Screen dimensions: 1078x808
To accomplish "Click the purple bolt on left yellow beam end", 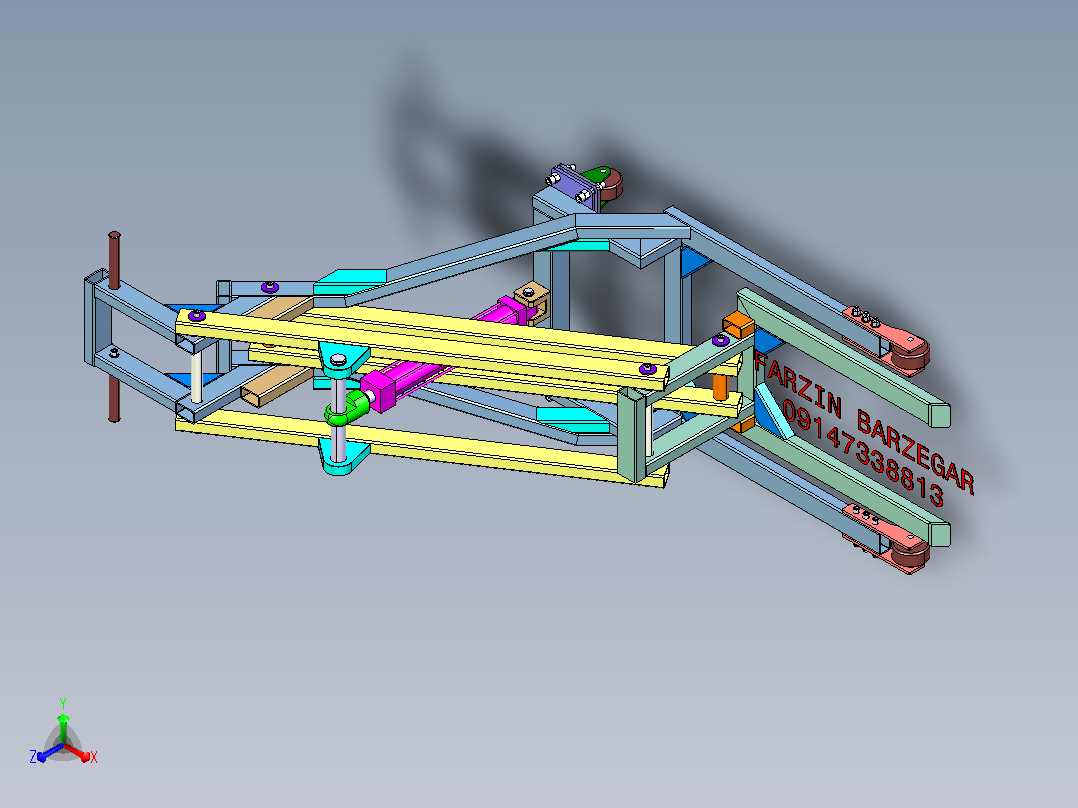I will [x=197, y=316].
